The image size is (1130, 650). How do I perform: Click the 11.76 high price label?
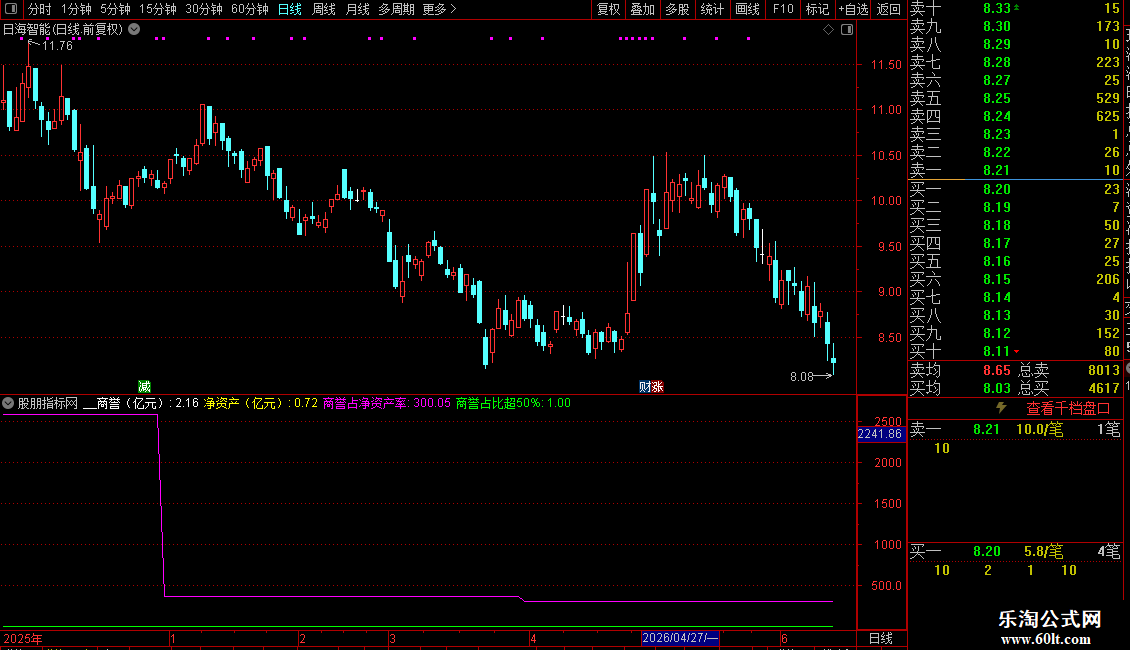click(57, 46)
